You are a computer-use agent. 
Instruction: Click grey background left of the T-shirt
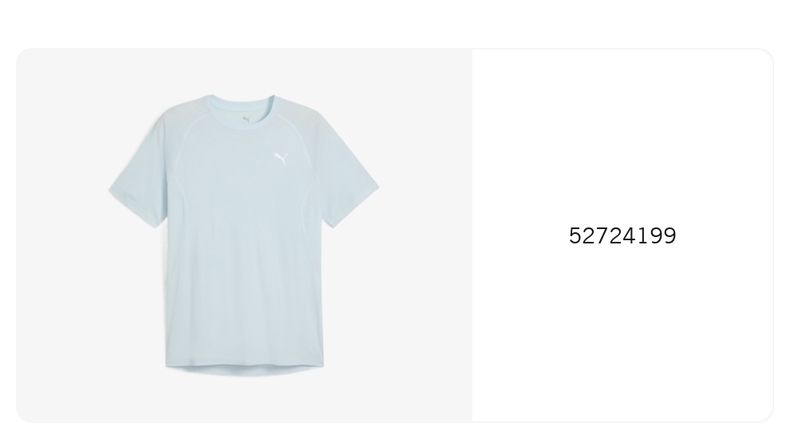pyautogui.click(x=60, y=235)
